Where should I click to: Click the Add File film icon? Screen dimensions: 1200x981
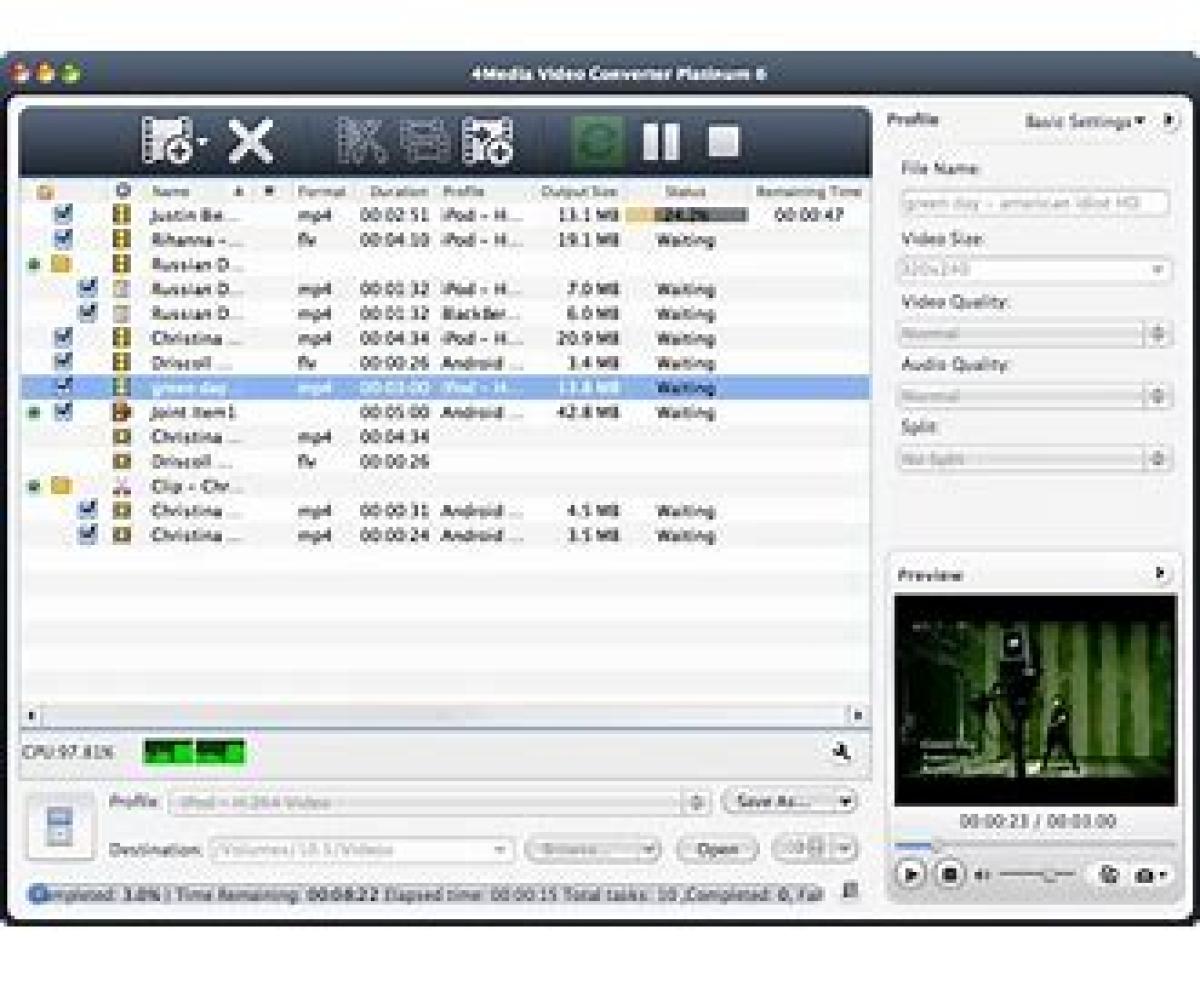tap(167, 141)
